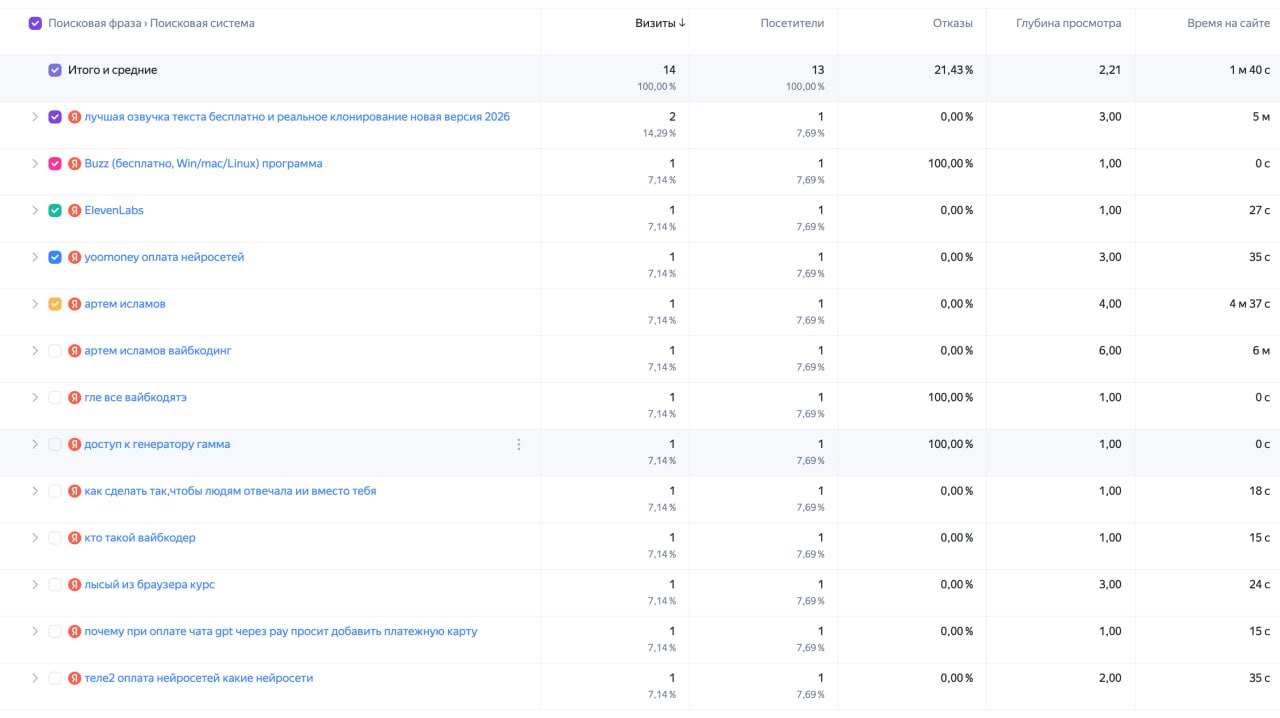The height and width of the screenshot is (718, 1280).
Task: Uncheck the green checkbox of the ElevenLabs row
Action: (55, 211)
